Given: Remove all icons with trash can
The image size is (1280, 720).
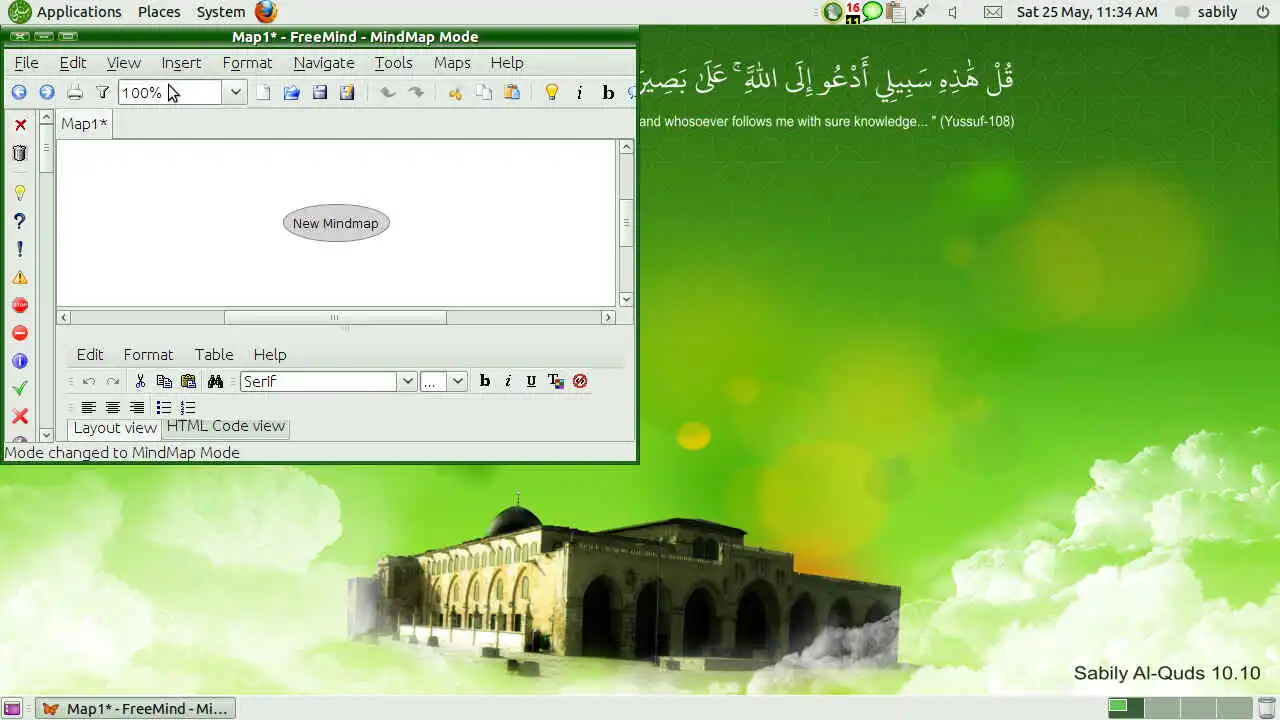Looking at the screenshot, I should pyautogui.click(x=20, y=153).
